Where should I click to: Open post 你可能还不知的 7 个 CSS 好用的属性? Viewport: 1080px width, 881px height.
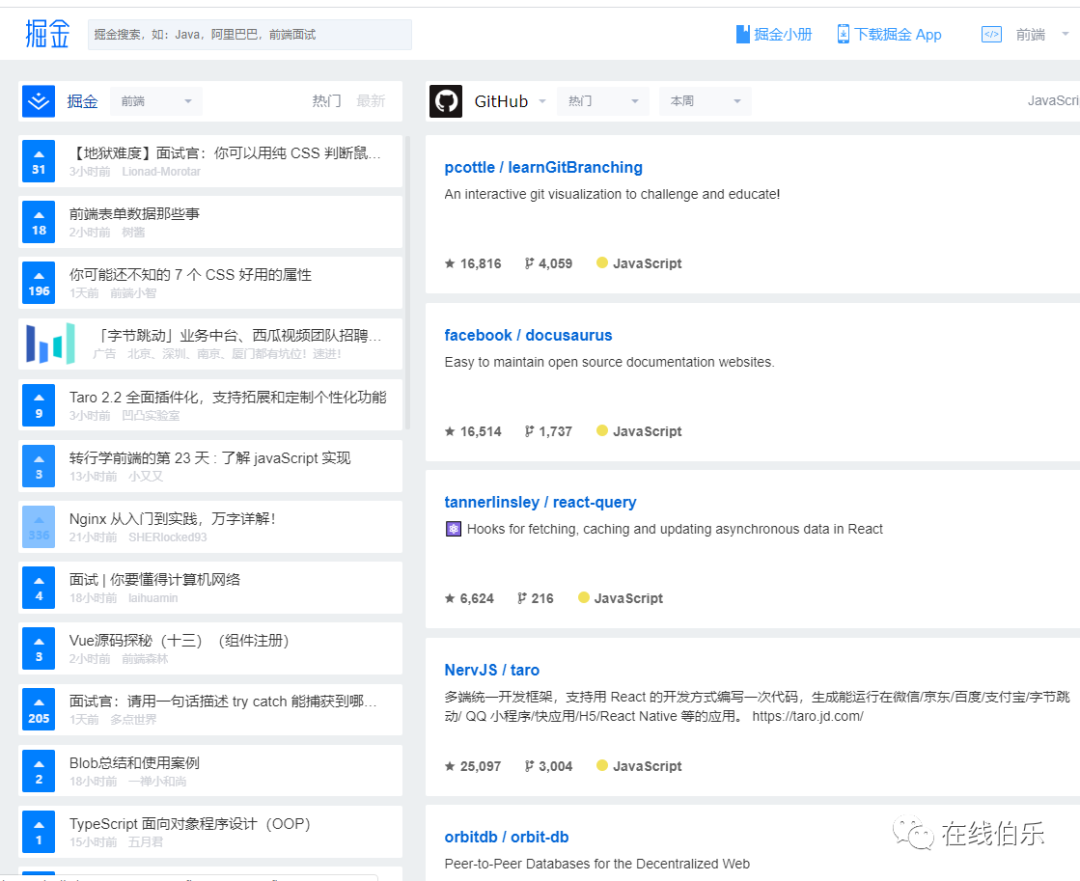pyautogui.click(x=190, y=275)
